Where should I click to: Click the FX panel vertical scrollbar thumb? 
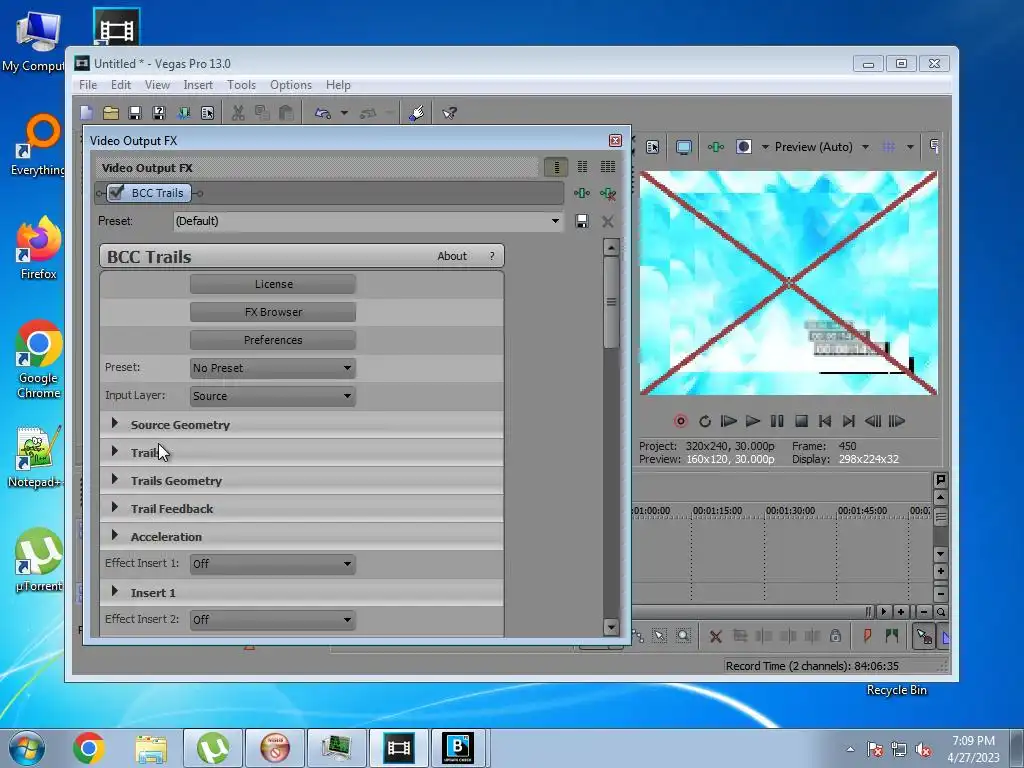(611, 302)
